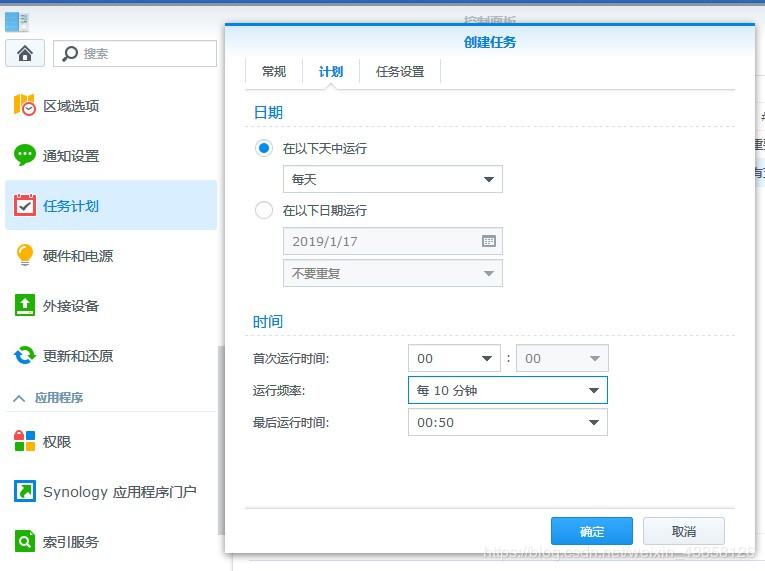
Task: Expand the 每天 days dropdown
Action: coord(393,179)
